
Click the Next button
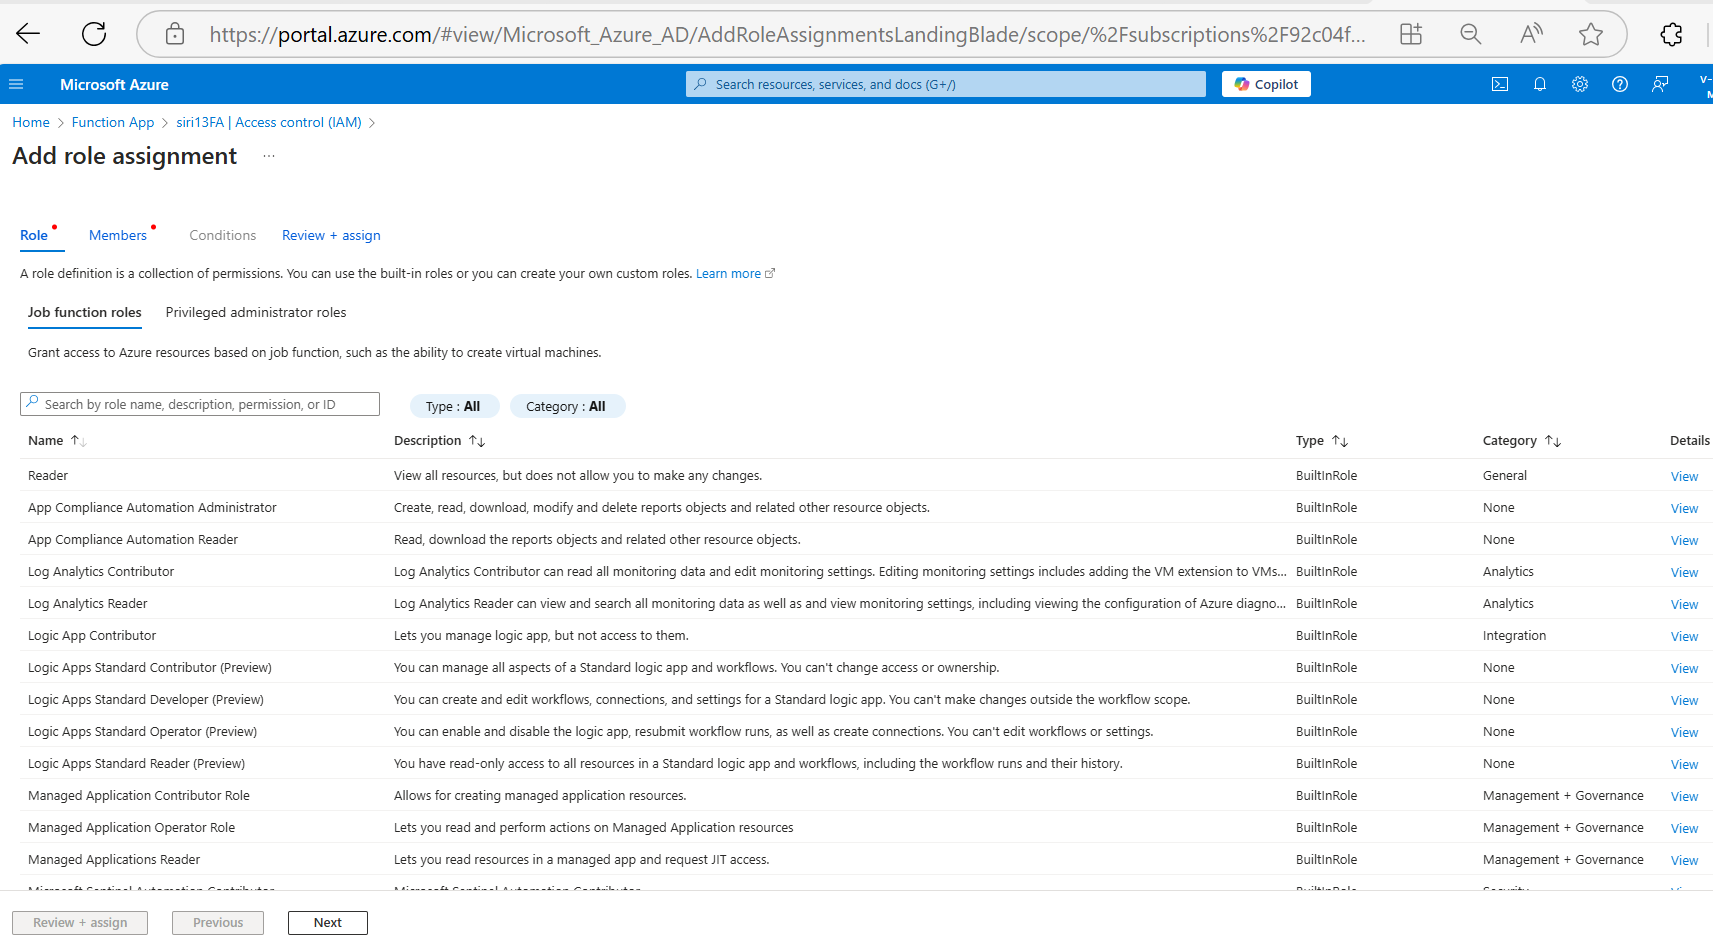[x=328, y=923]
